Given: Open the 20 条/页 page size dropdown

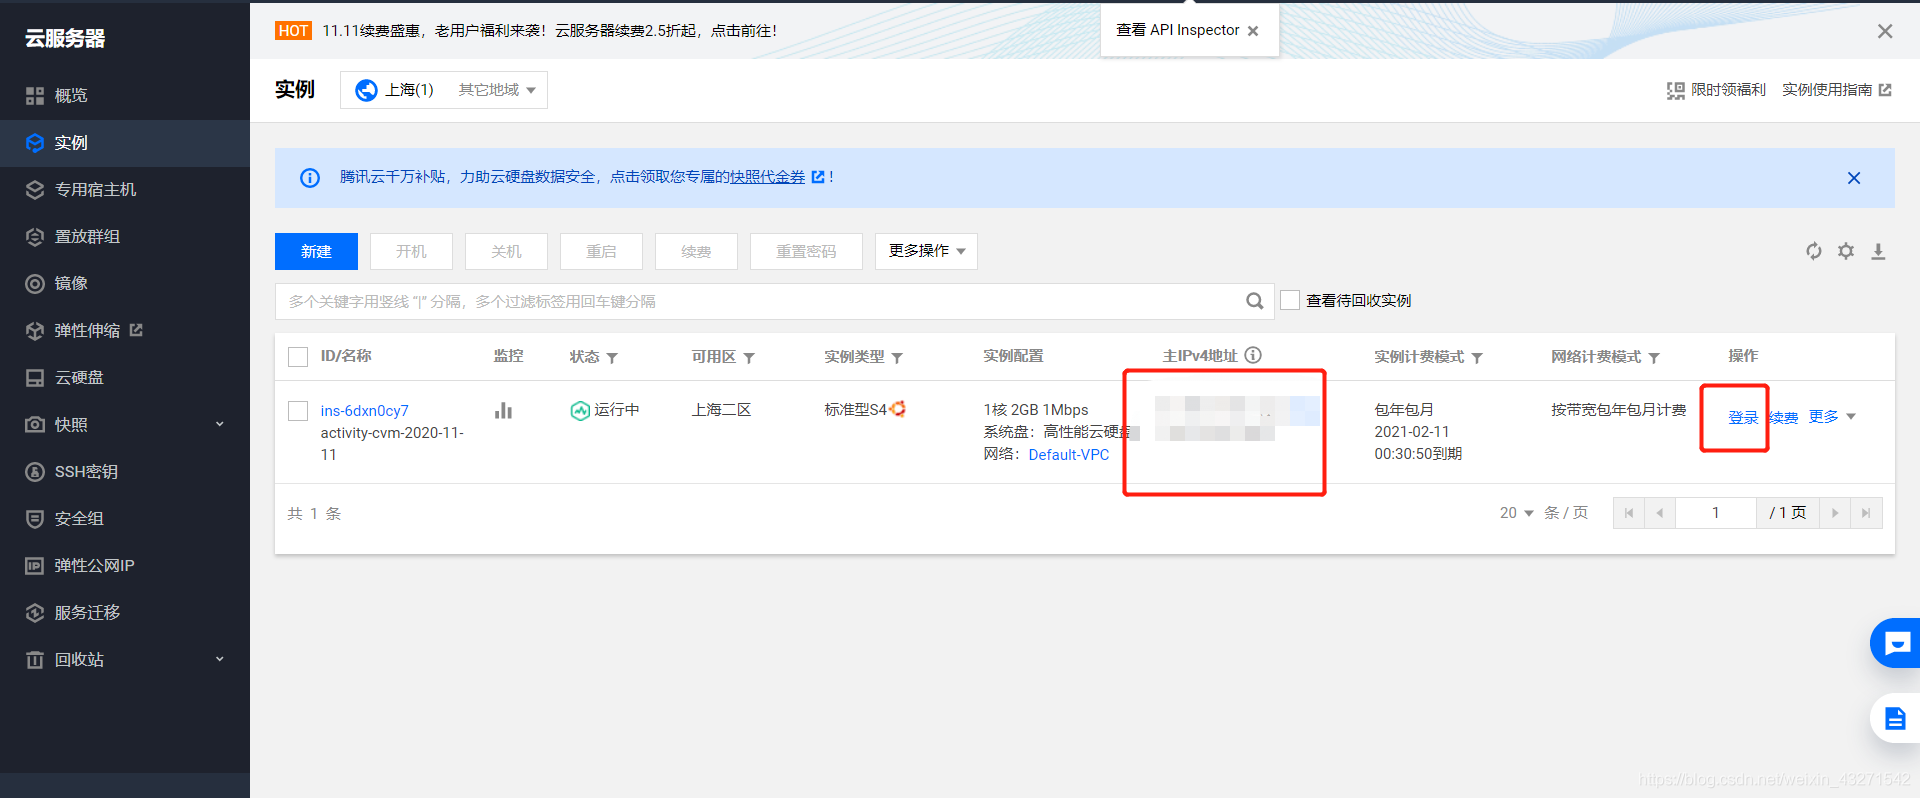Looking at the screenshot, I should (x=1516, y=513).
